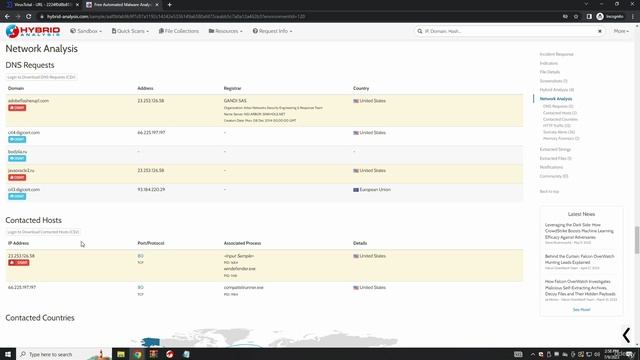
Task: Go to Notifications in sidebar
Action: point(551,167)
